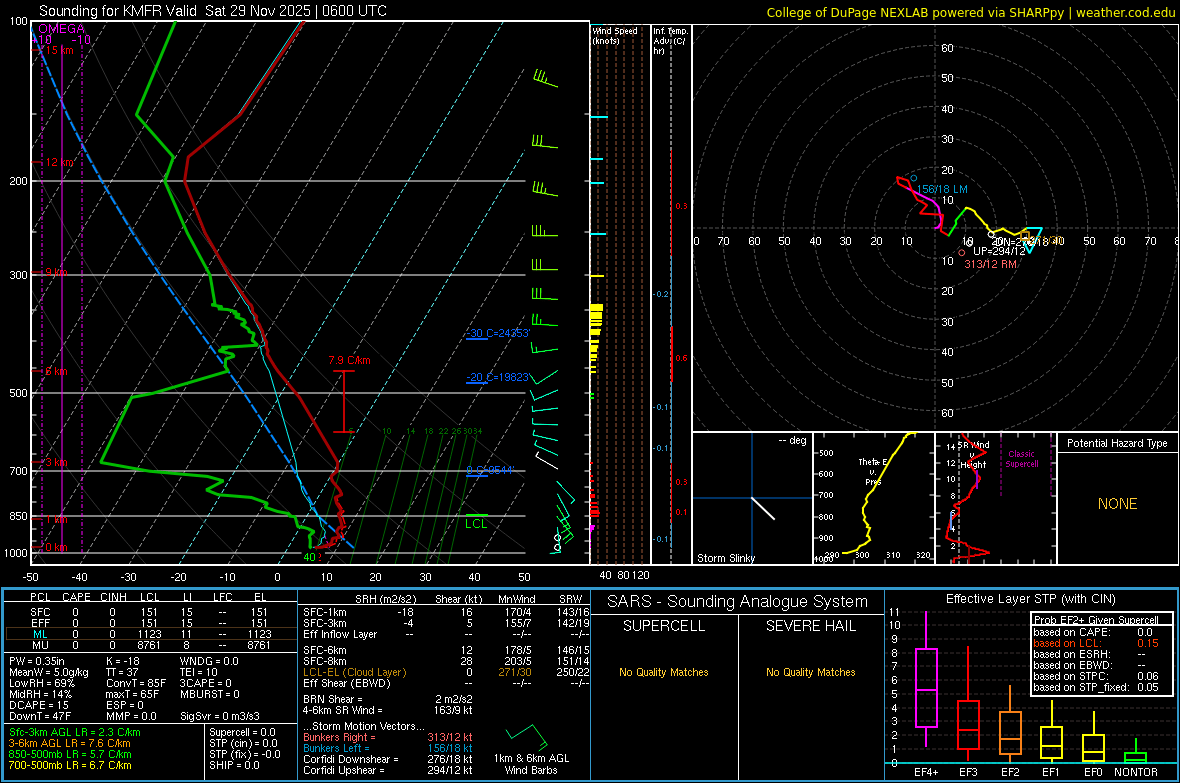Select the SFC-1km kinematics row
The height and width of the screenshot is (783, 1180).
pyautogui.click(x=446, y=612)
